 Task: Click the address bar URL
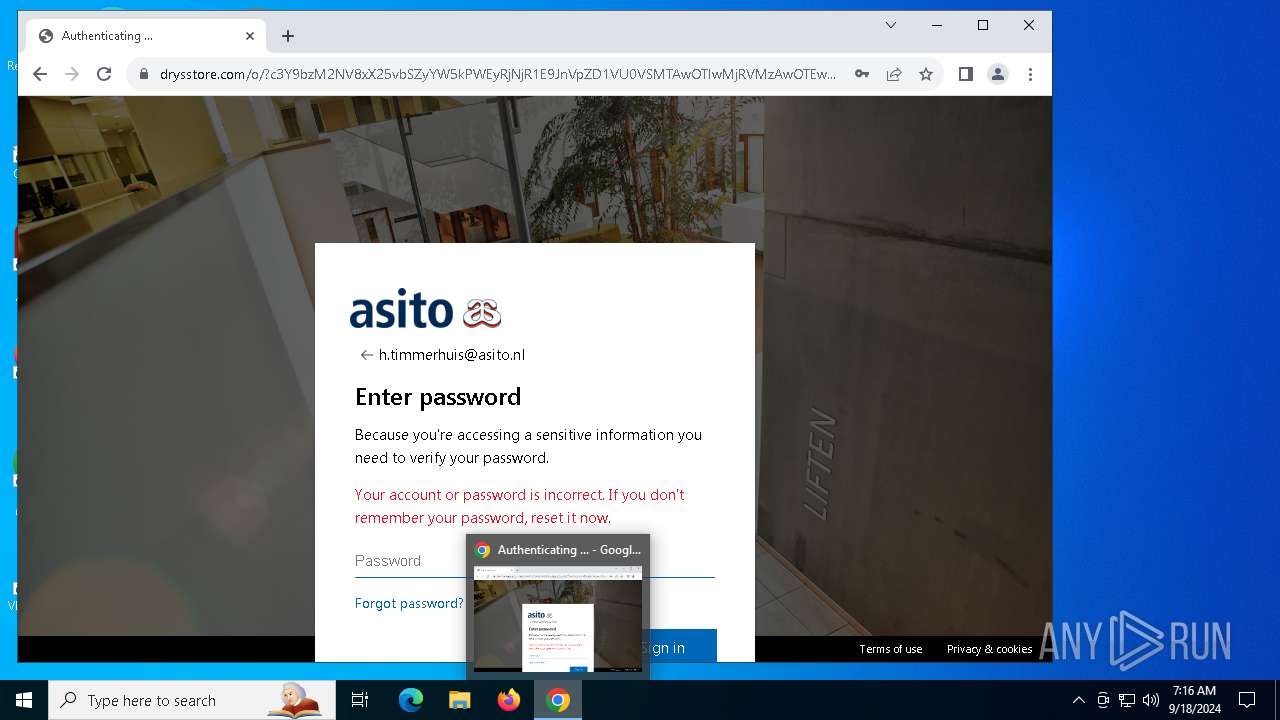(497, 74)
